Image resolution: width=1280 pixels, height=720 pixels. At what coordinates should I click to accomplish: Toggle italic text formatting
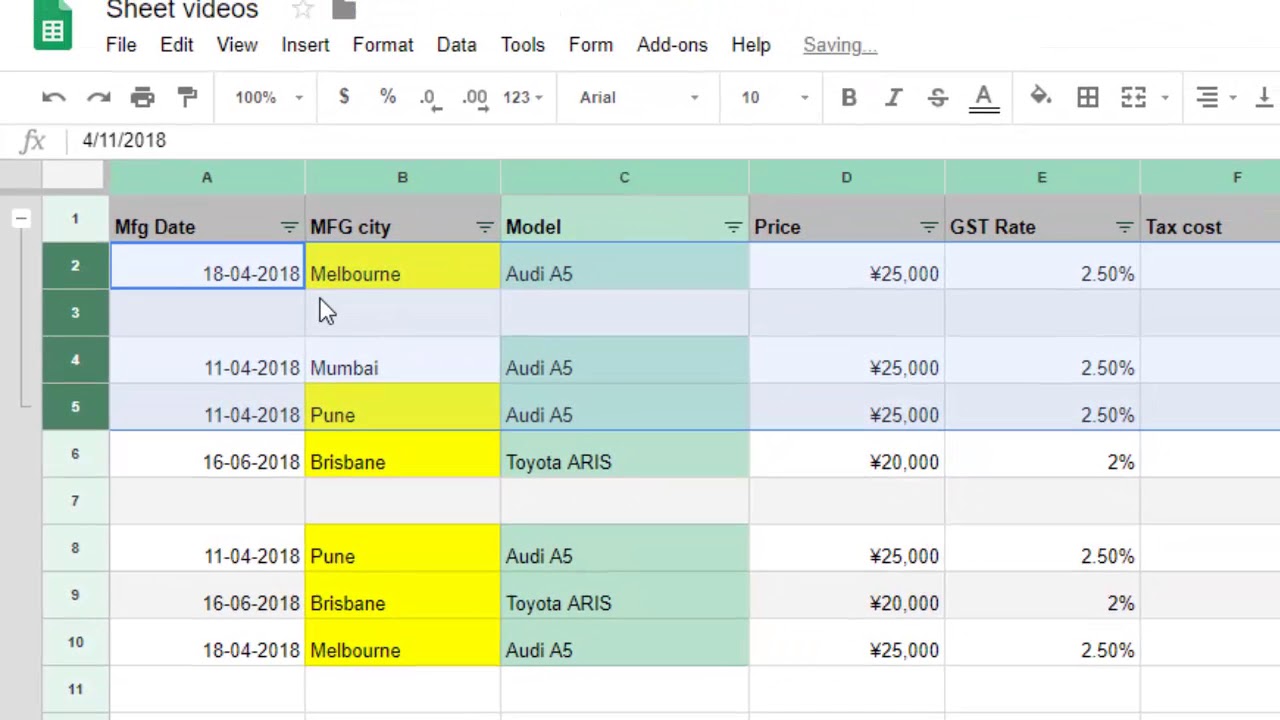pos(893,97)
